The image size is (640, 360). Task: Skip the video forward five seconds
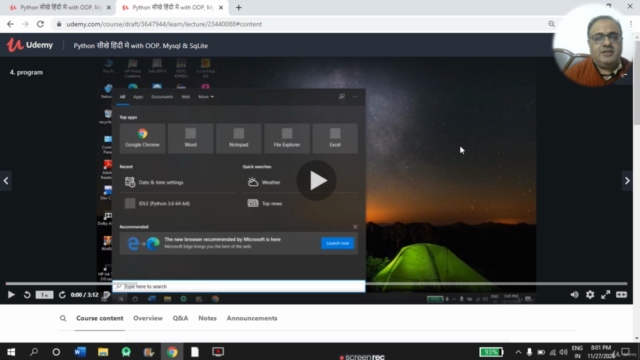(x=62, y=295)
